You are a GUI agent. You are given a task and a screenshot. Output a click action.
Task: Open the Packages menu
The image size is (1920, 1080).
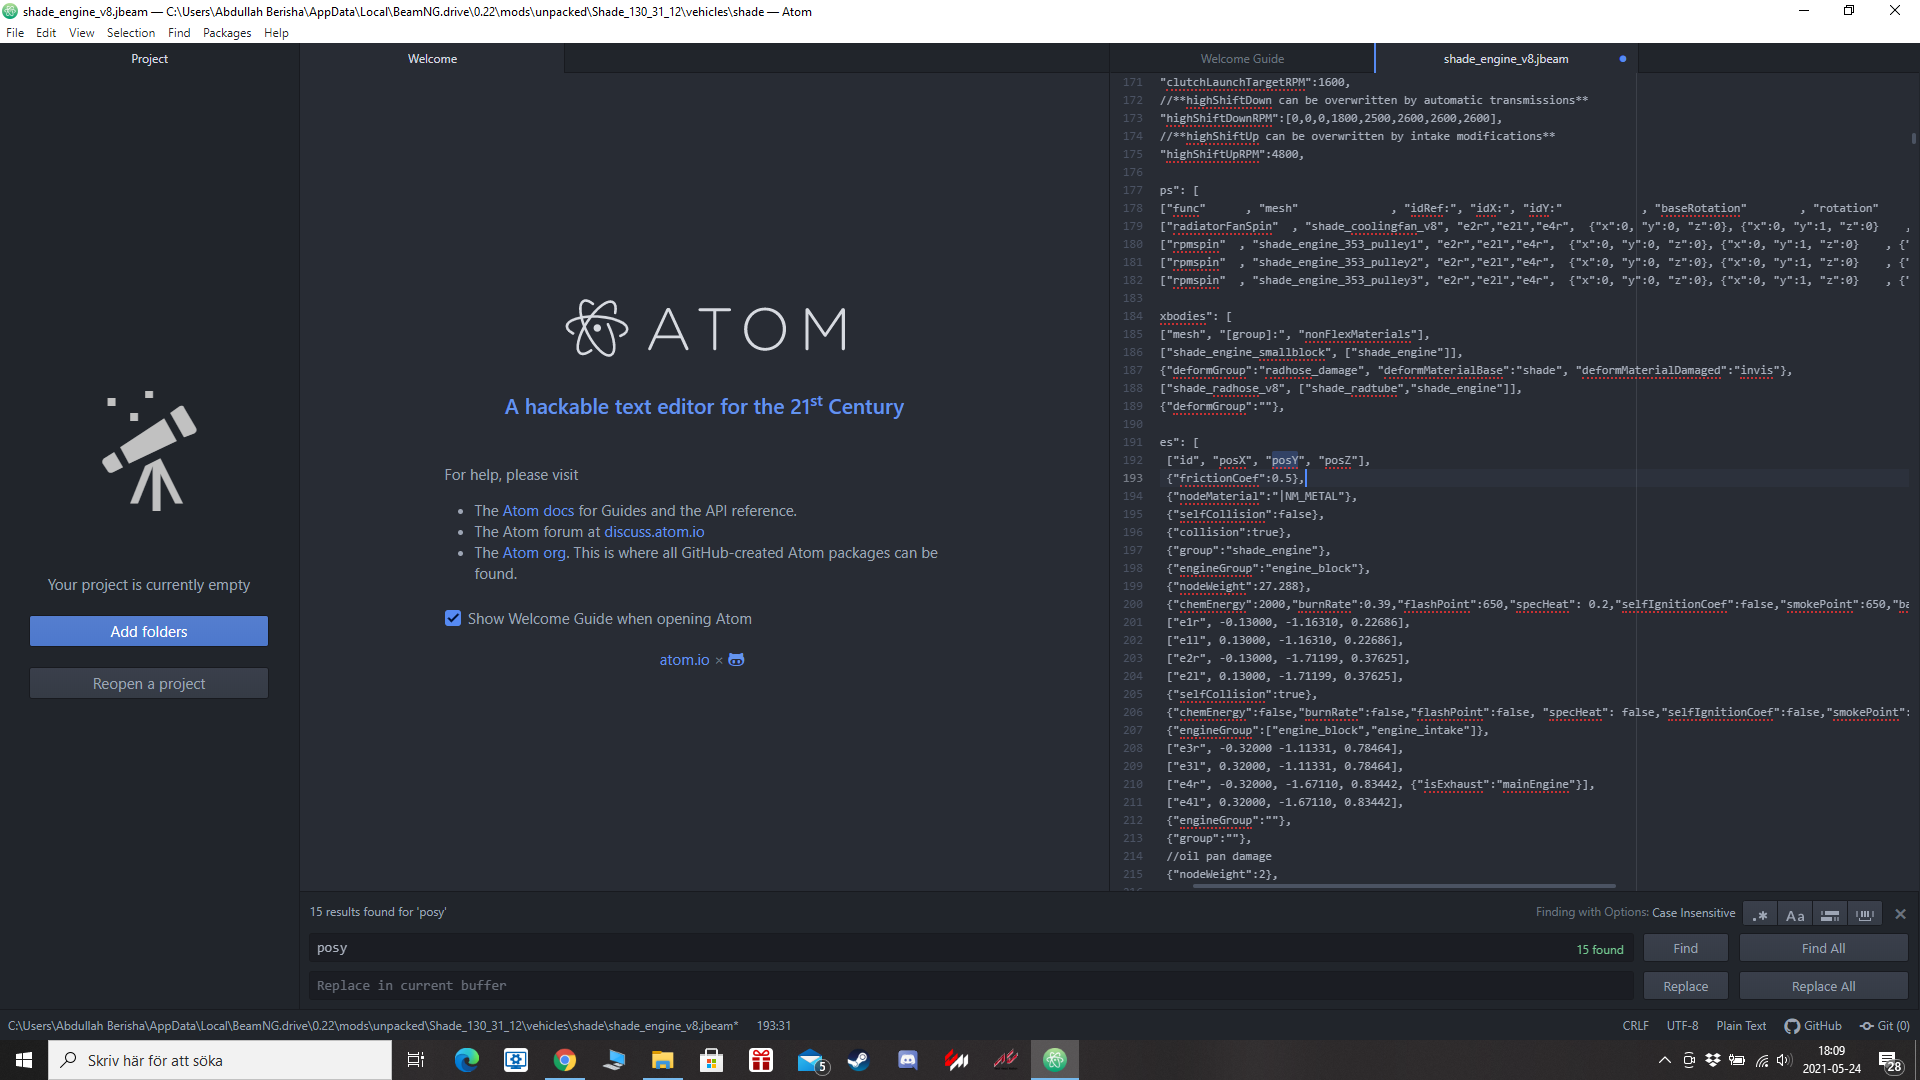pos(227,33)
